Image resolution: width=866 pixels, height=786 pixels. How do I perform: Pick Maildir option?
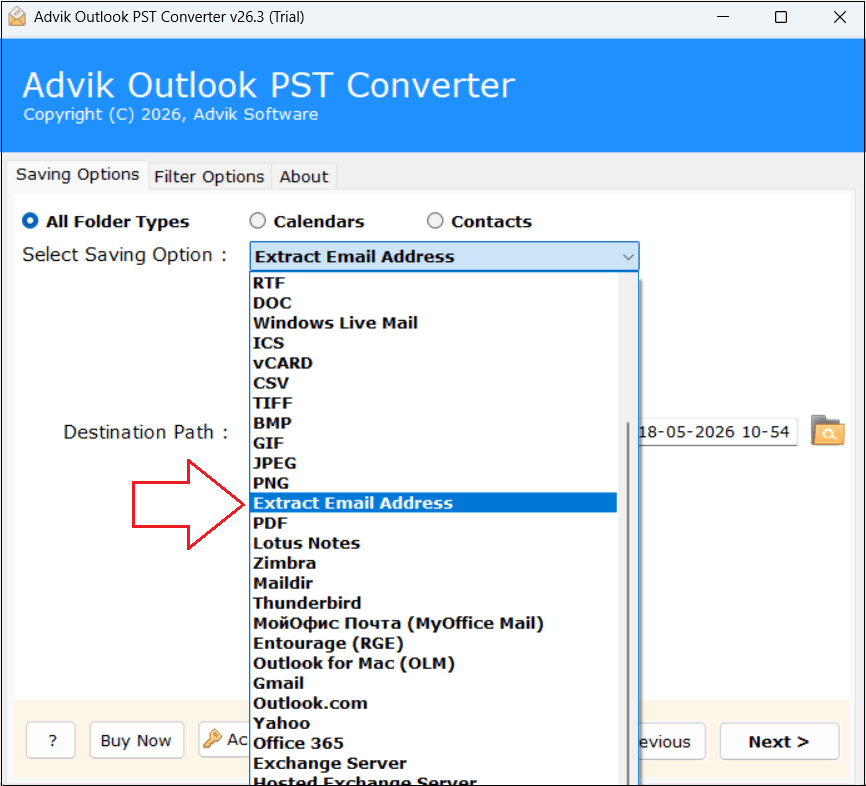(434, 583)
